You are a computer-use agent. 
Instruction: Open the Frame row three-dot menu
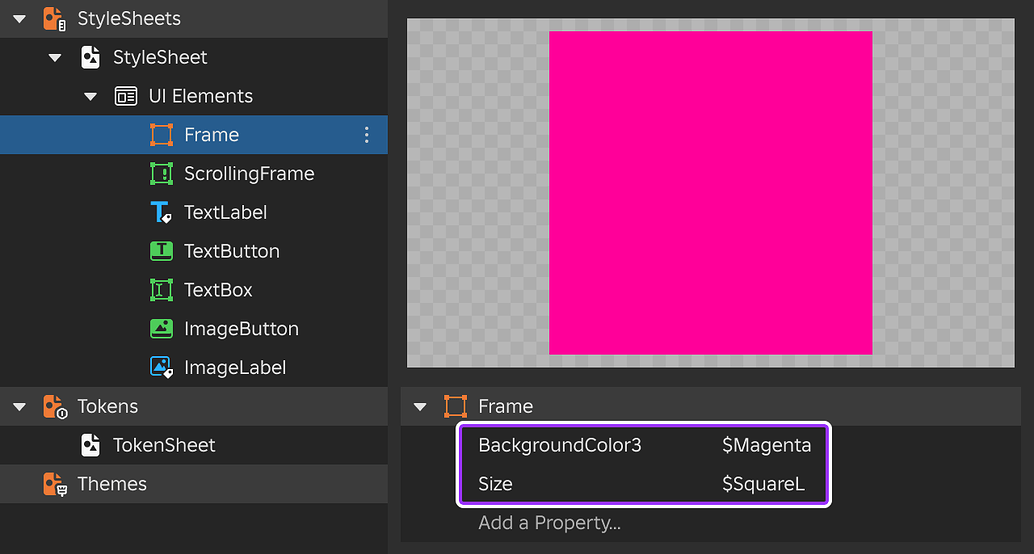coord(367,135)
